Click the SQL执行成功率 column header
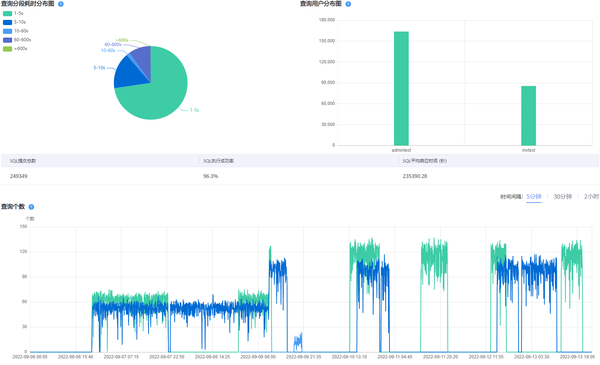 (x=218, y=161)
